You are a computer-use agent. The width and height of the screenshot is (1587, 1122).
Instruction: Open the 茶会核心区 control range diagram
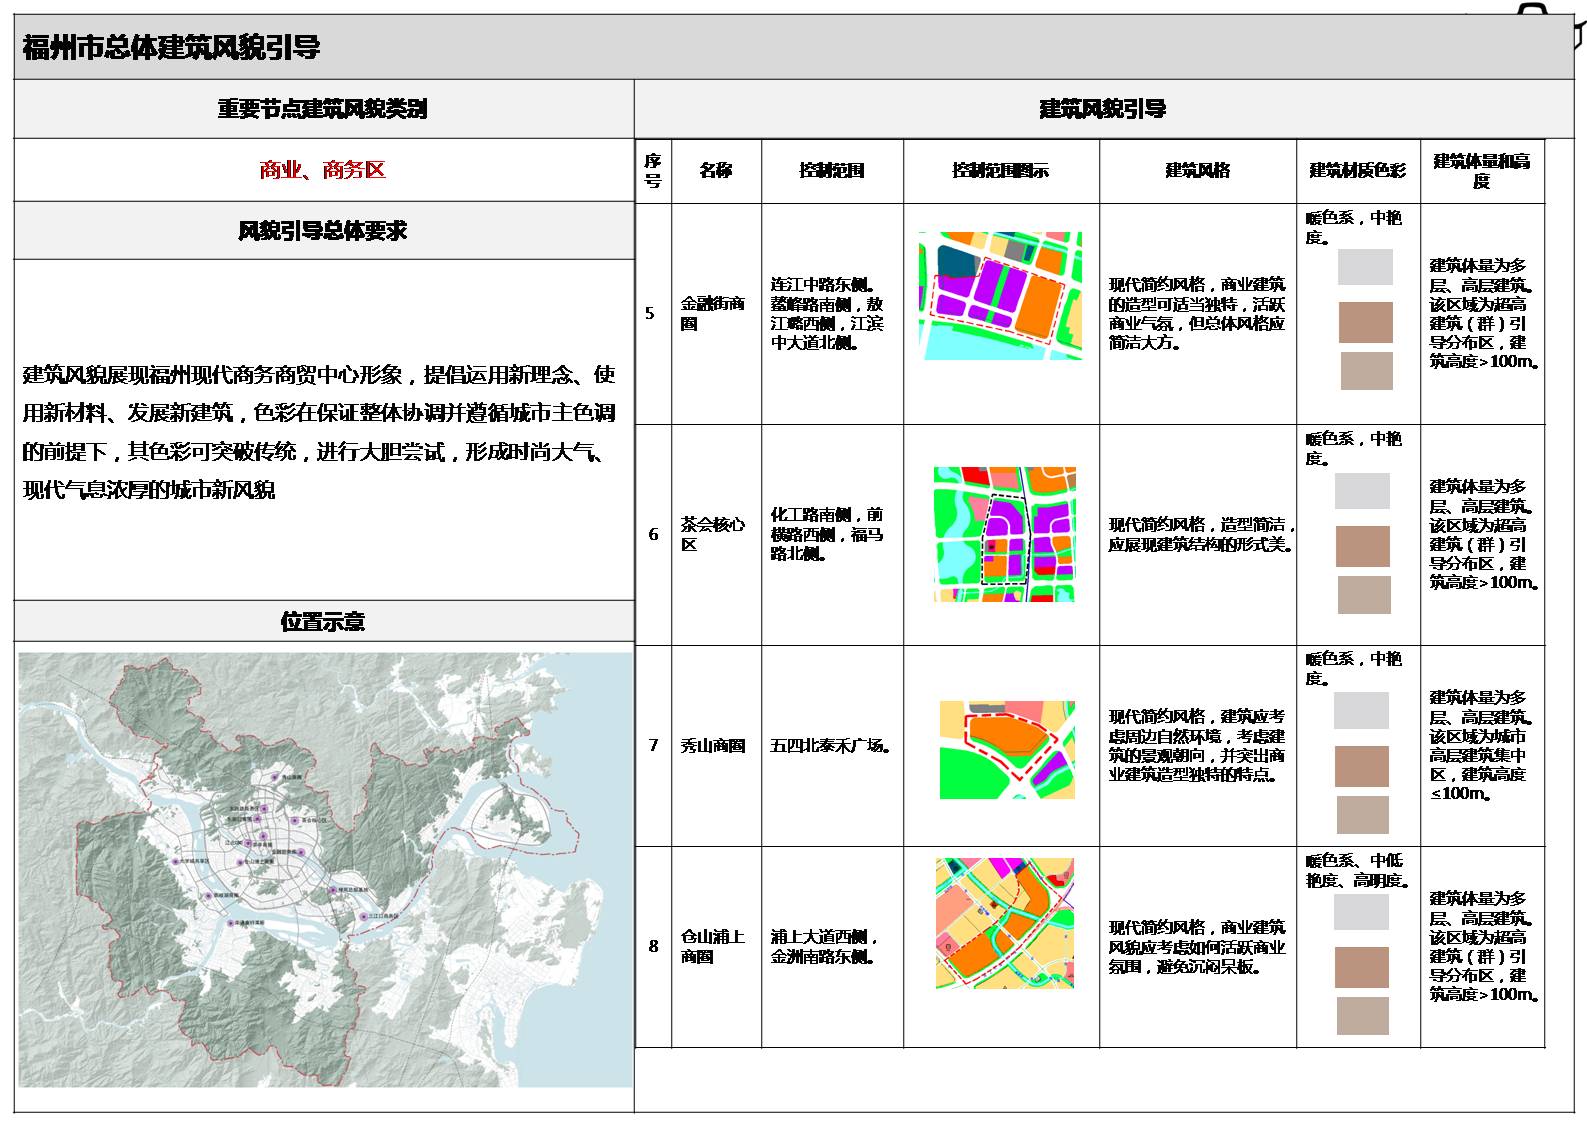(1004, 534)
